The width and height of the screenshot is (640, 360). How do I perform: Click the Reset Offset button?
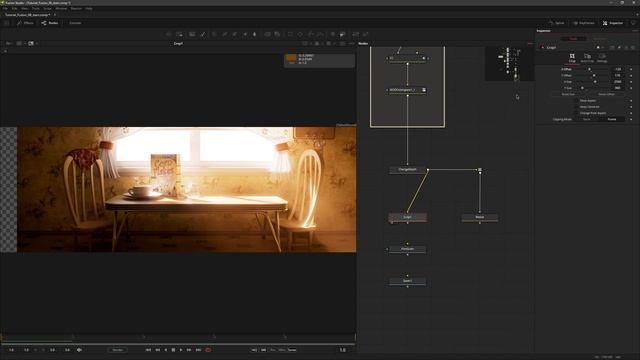[607, 94]
